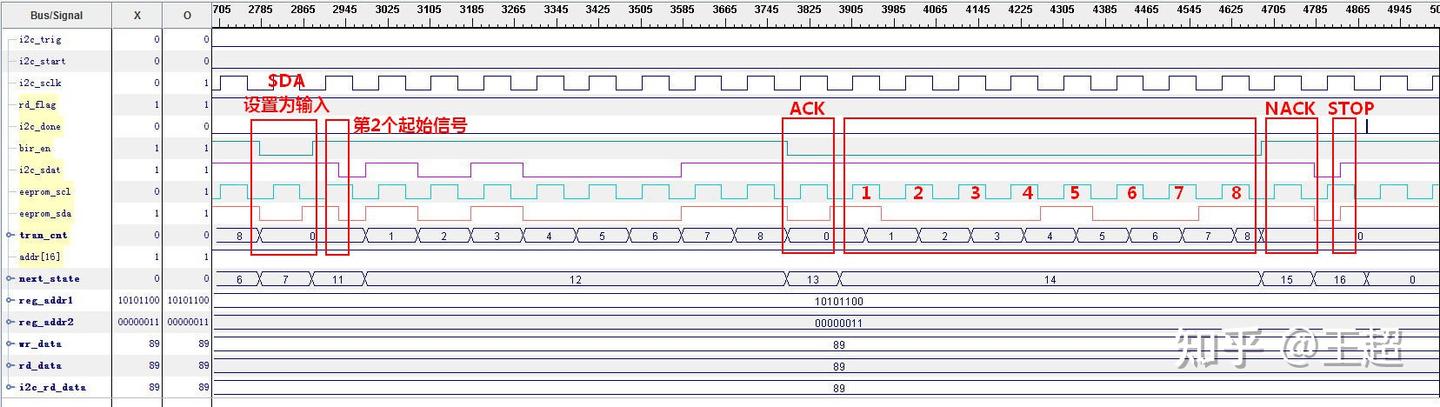Click the red STOP annotation label
1440x407 pixels.
(x=1350, y=108)
